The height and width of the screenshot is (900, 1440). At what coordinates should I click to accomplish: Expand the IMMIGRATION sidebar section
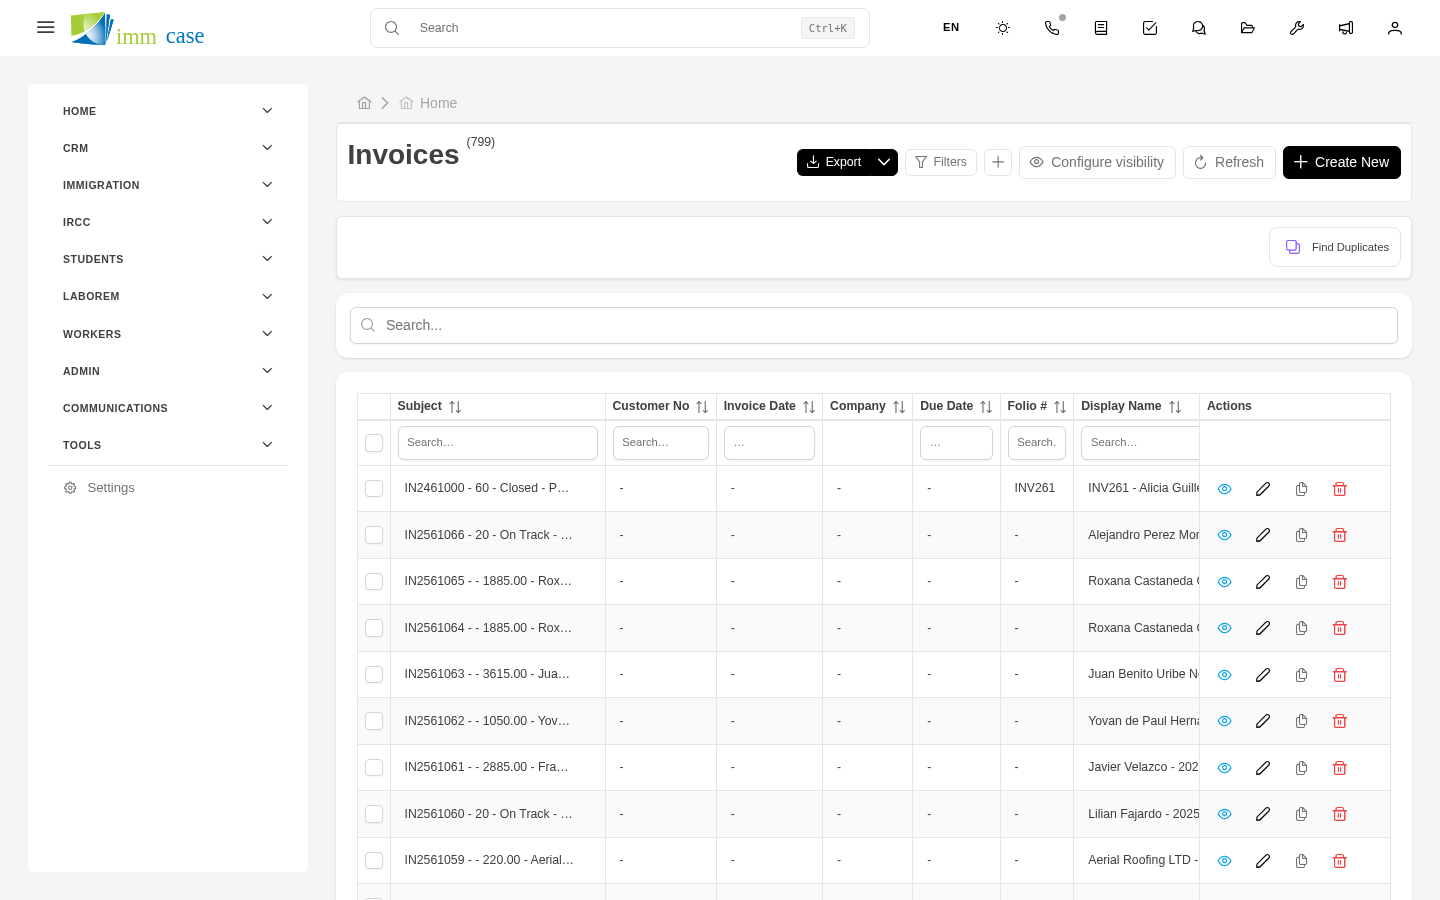167,185
